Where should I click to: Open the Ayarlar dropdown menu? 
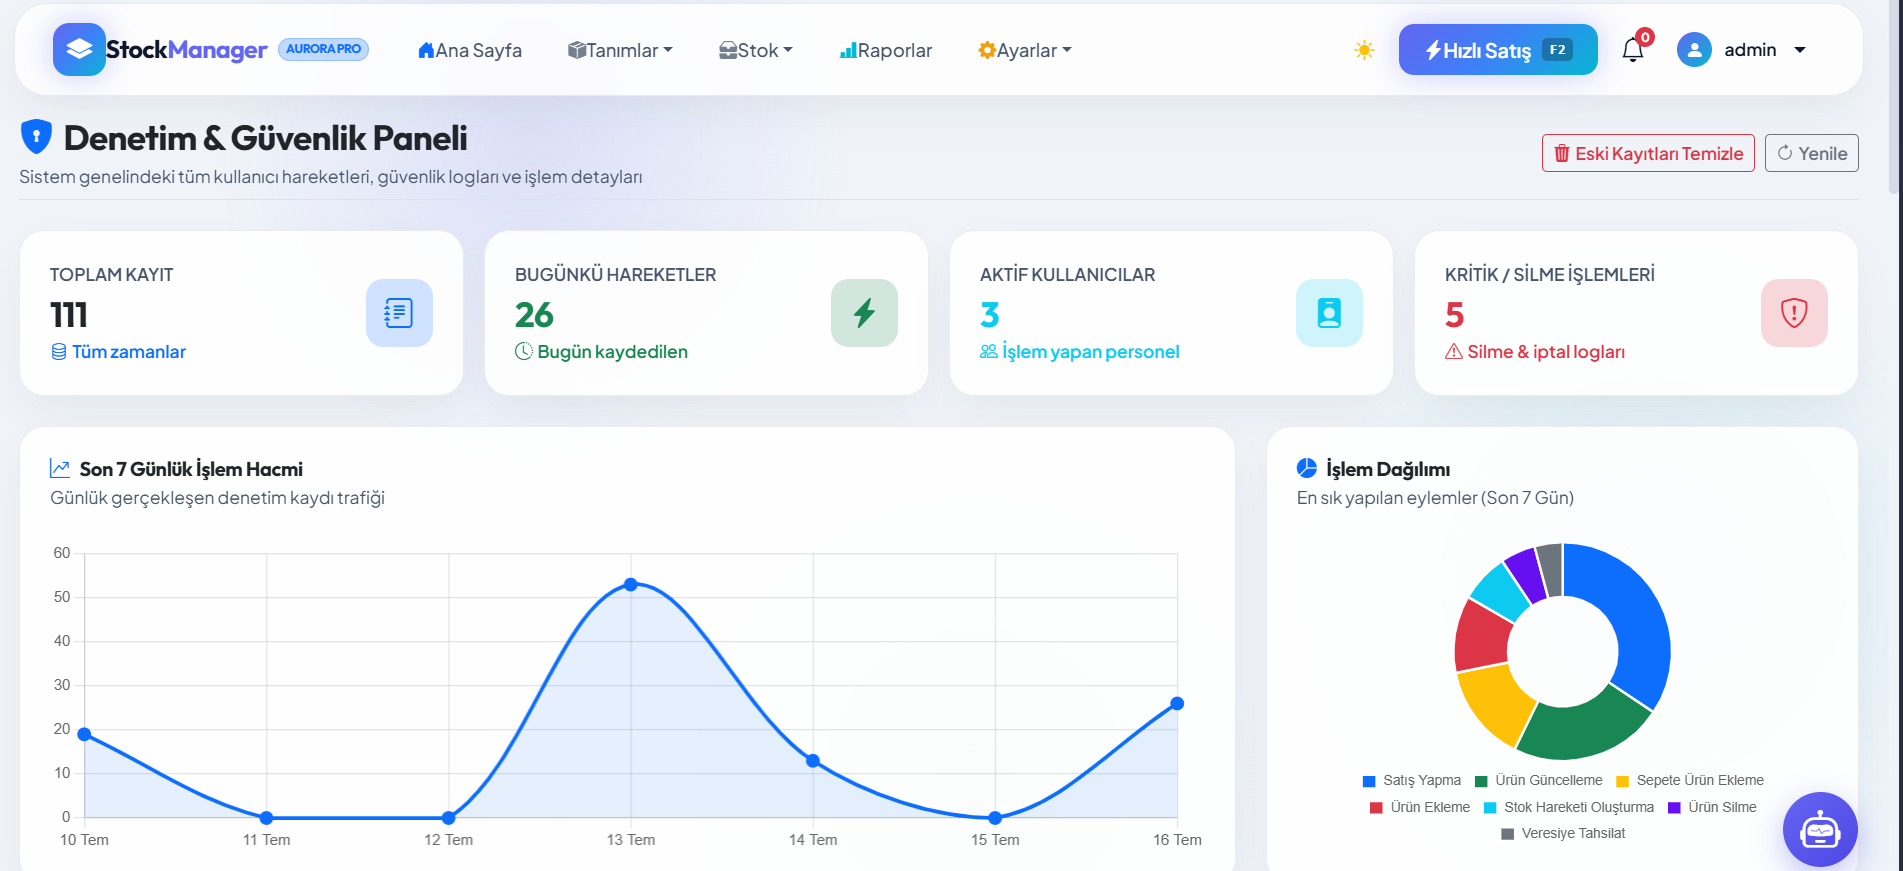click(1025, 50)
